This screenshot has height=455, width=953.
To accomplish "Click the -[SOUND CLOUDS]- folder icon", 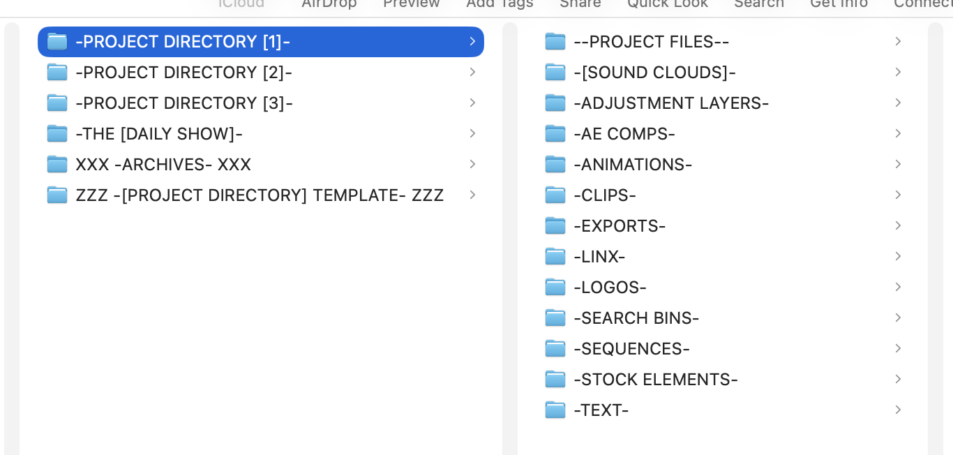I will tap(555, 72).
